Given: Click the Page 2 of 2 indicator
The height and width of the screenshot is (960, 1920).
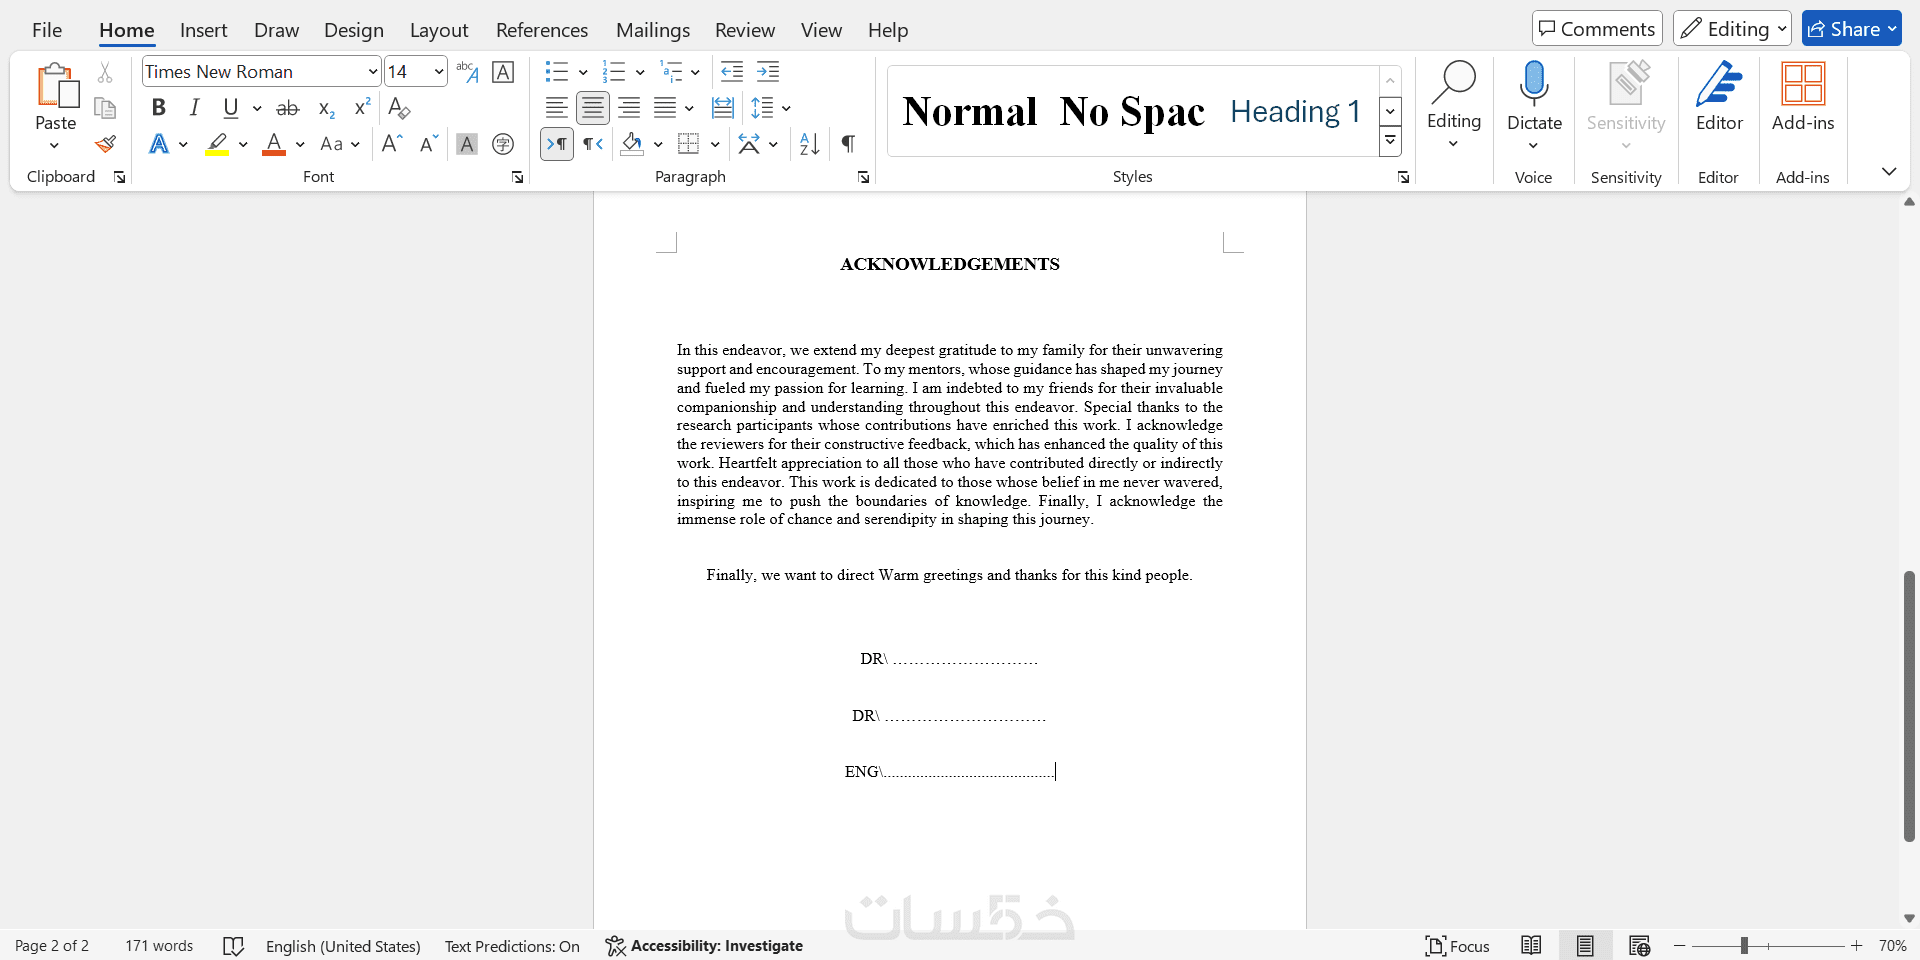Looking at the screenshot, I should [x=52, y=946].
